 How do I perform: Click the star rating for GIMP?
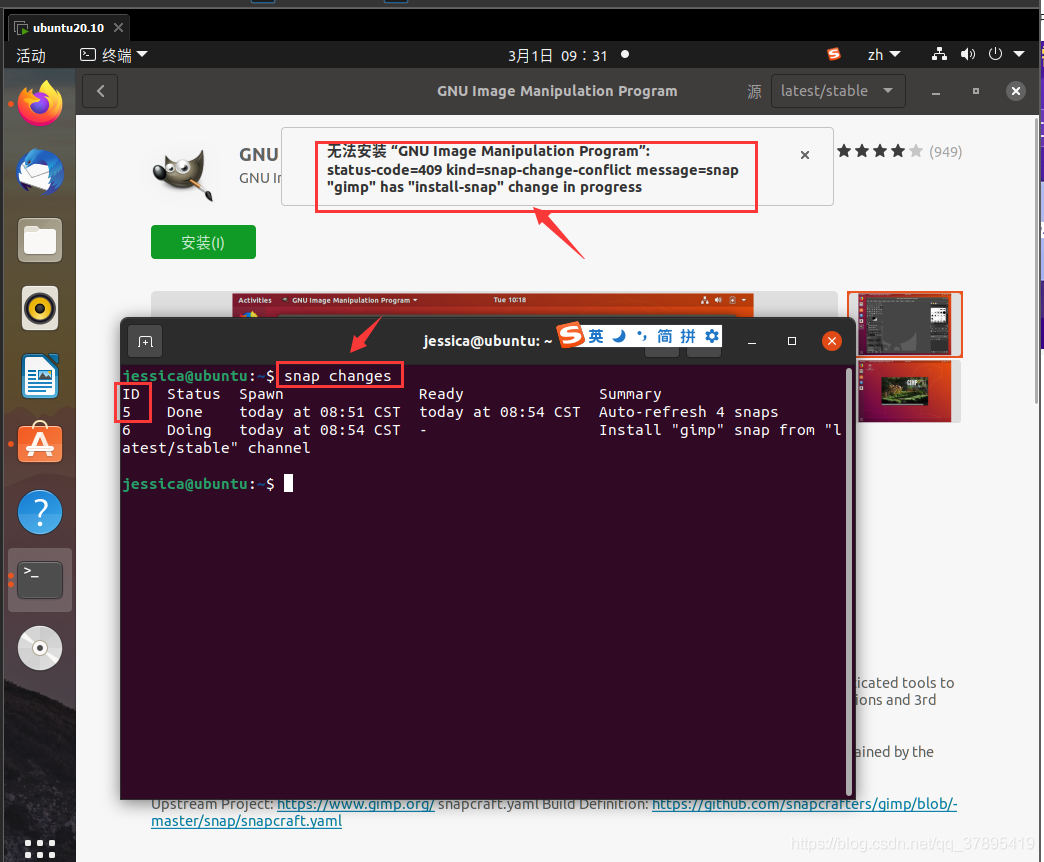(880, 151)
